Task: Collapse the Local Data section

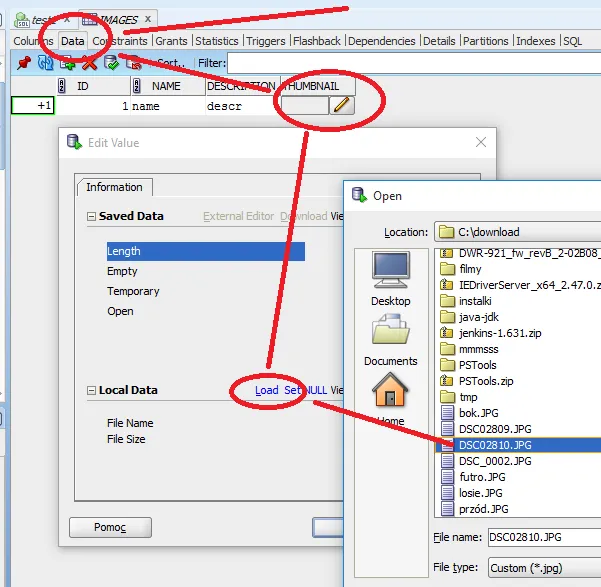Action: pos(91,391)
